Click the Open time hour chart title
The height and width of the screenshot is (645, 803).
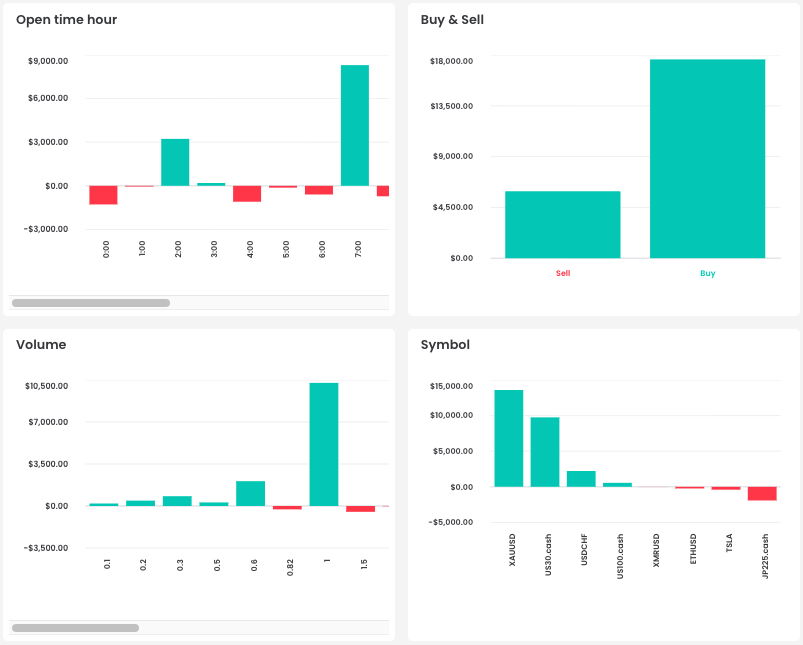click(66, 19)
